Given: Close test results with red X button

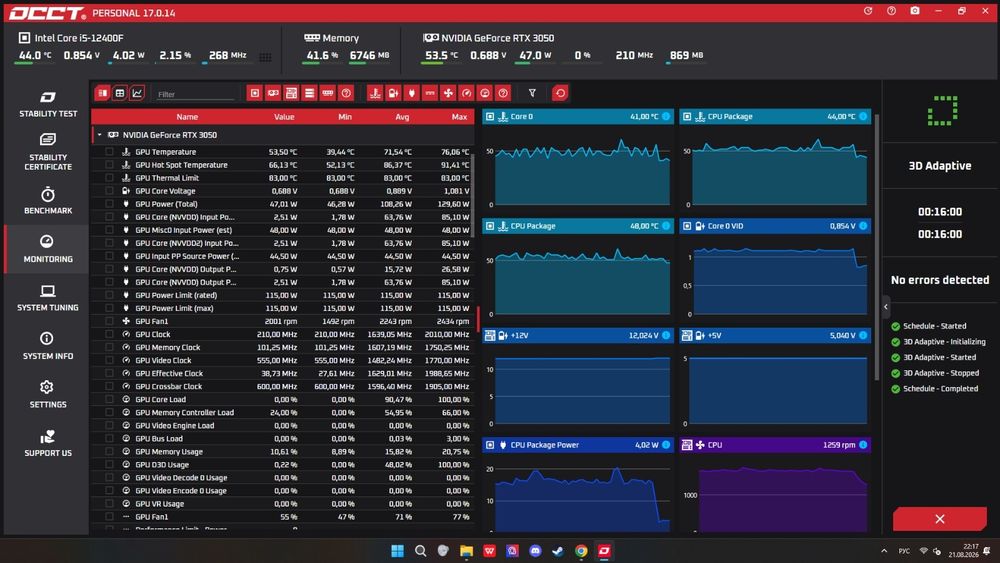Looking at the screenshot, I should coord(939,519).
